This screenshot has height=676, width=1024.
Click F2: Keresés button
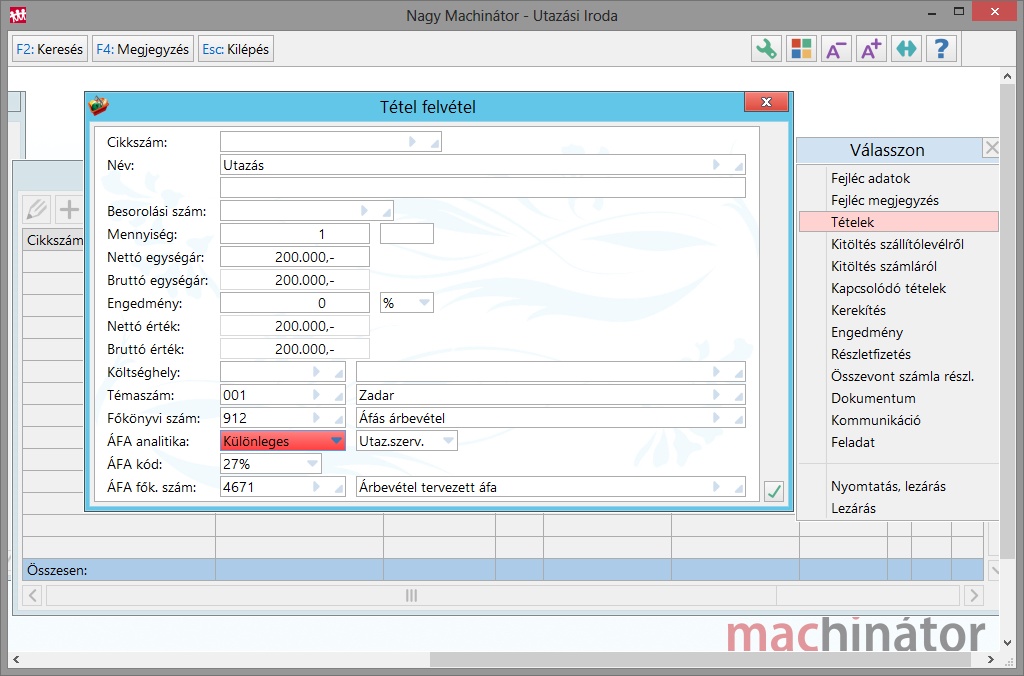pyautogui.click(x=50, y=49)
